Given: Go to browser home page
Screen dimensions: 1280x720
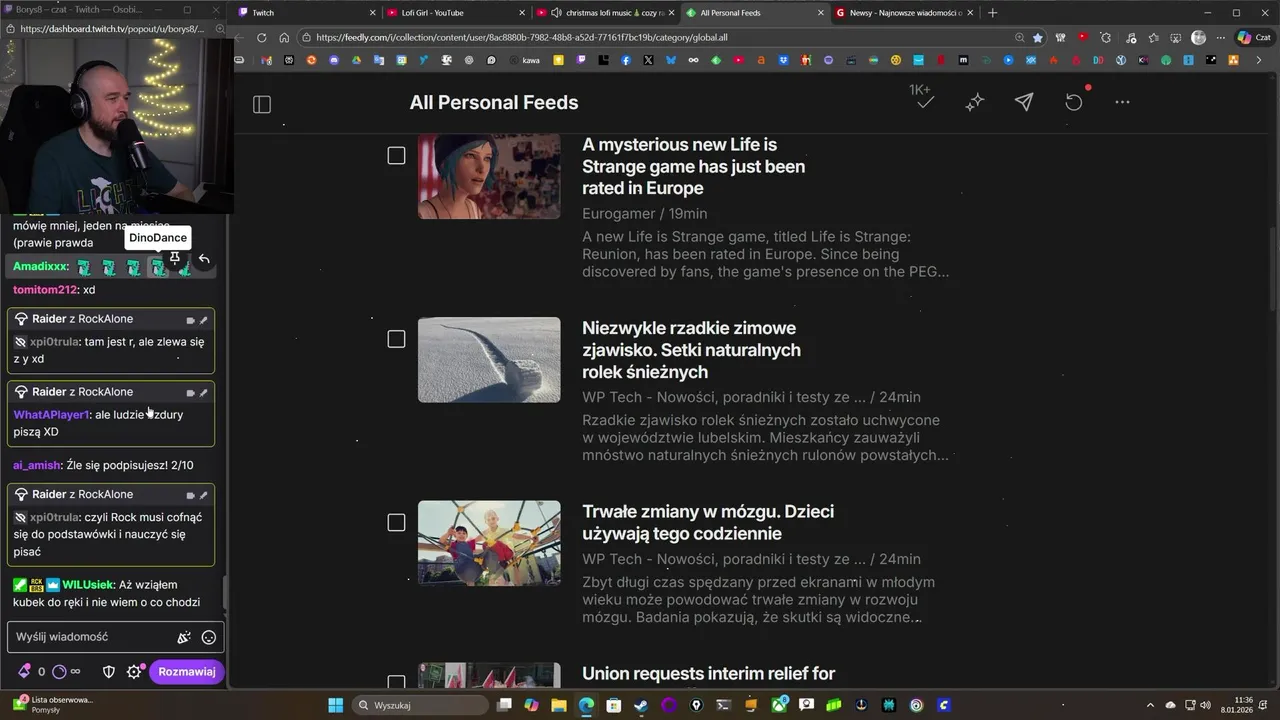Looking at the screenshot, I should (284, 38).
